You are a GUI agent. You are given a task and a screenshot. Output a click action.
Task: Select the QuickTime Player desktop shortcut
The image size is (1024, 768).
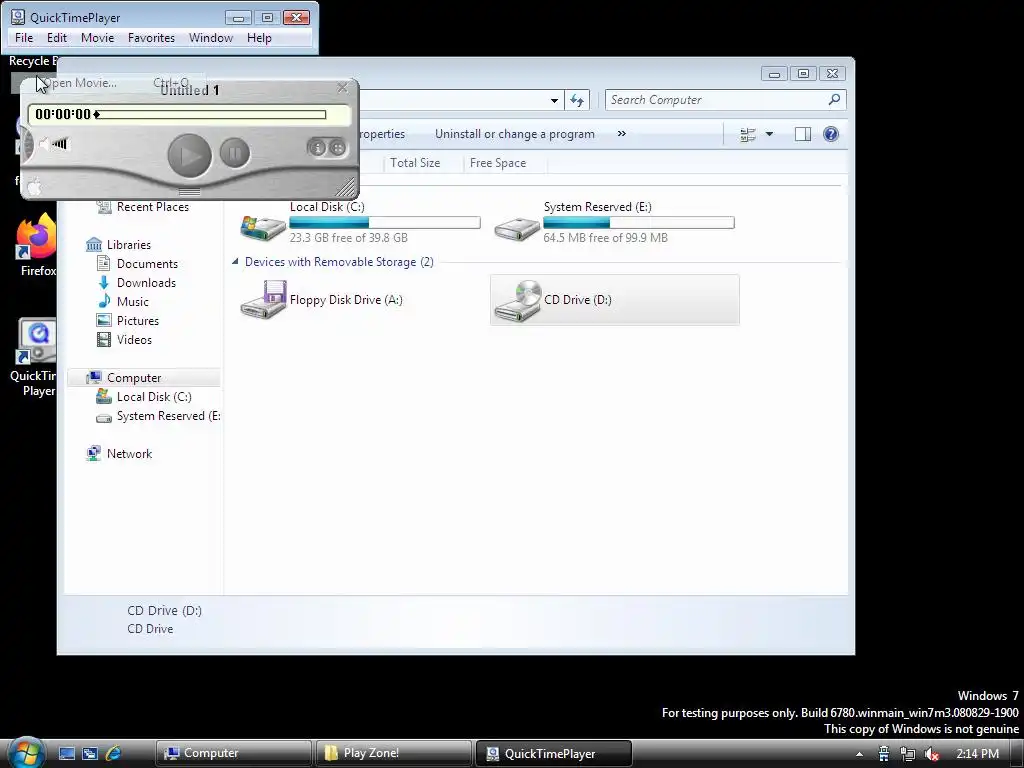[33, 358]
